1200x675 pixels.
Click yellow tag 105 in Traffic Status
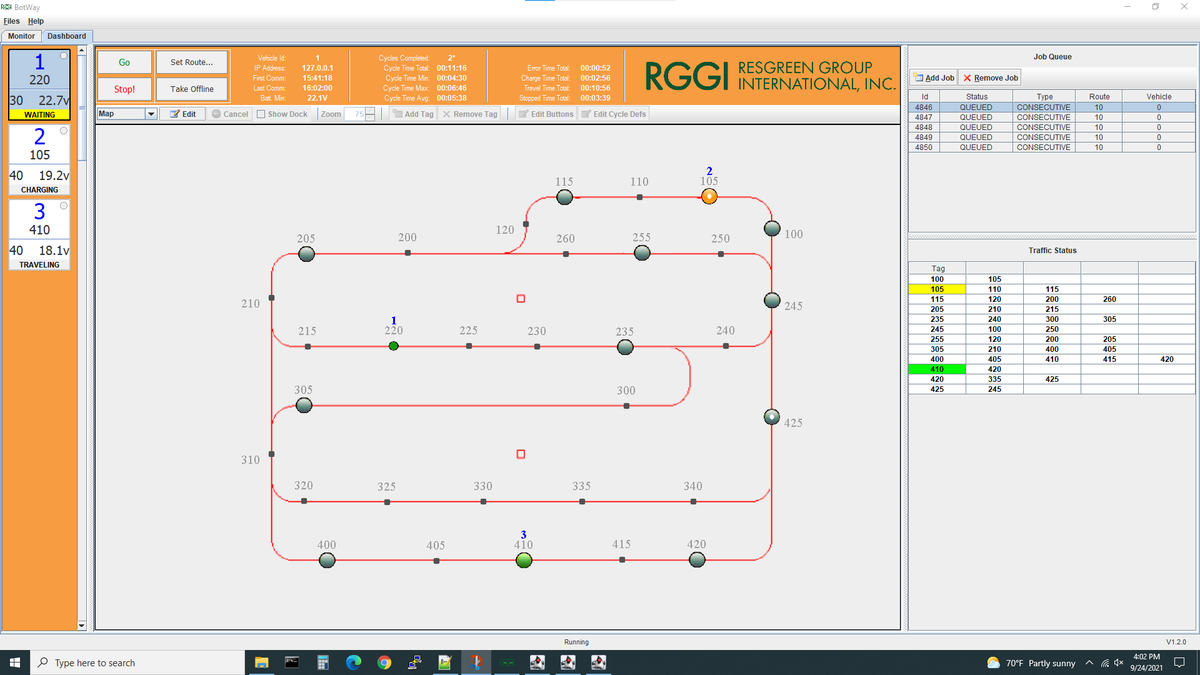937,289
